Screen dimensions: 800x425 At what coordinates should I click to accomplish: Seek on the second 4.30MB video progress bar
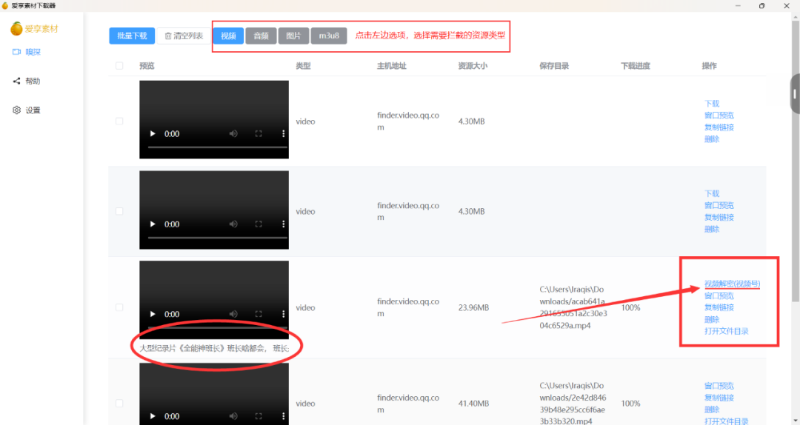click(x=217, y=238)
